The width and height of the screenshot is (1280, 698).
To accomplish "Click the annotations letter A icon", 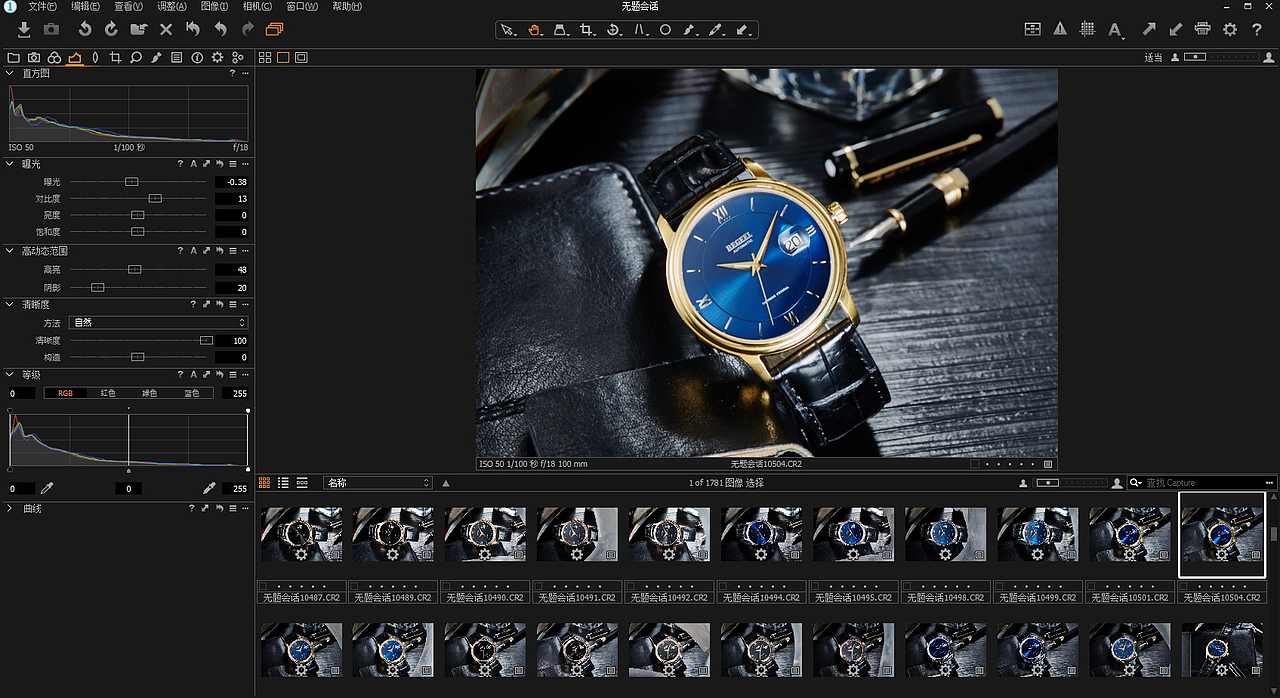I will [x=1116, y=30].
